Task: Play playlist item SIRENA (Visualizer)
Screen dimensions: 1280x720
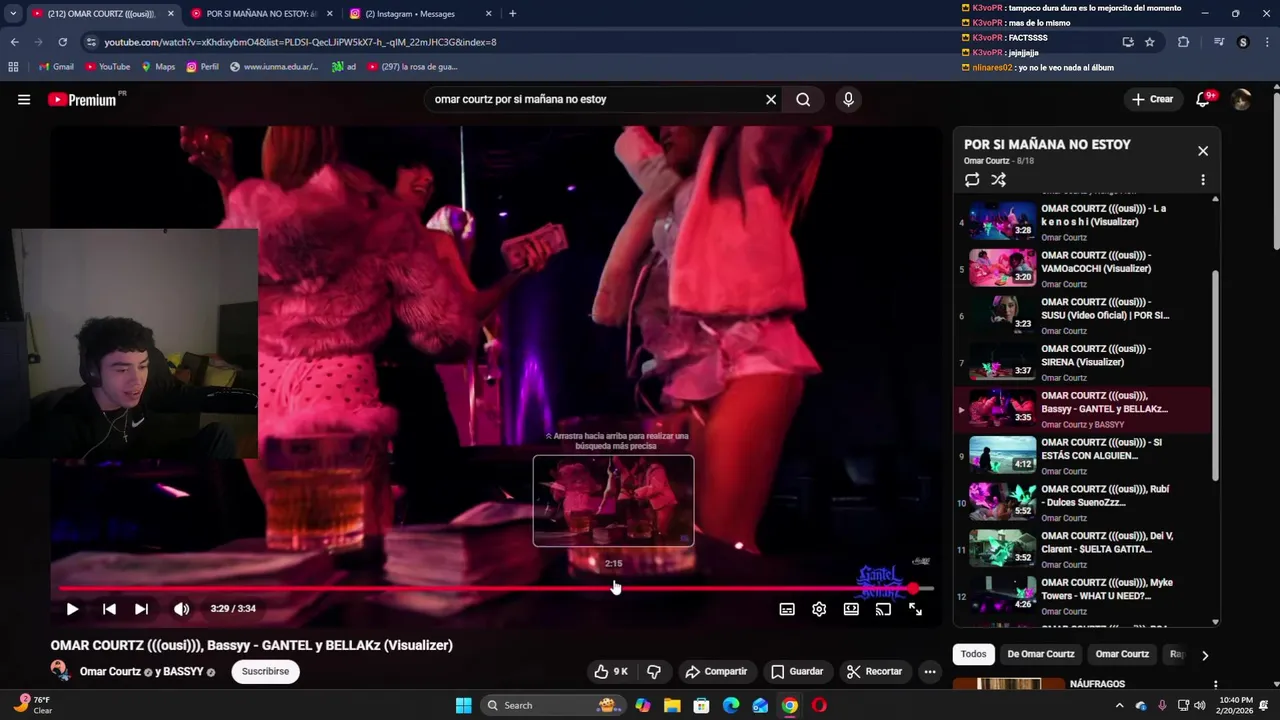Action: (1083, 363)
